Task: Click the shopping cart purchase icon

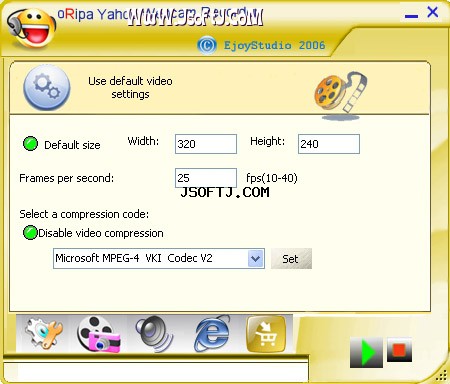Action: (x=266, y=334)
